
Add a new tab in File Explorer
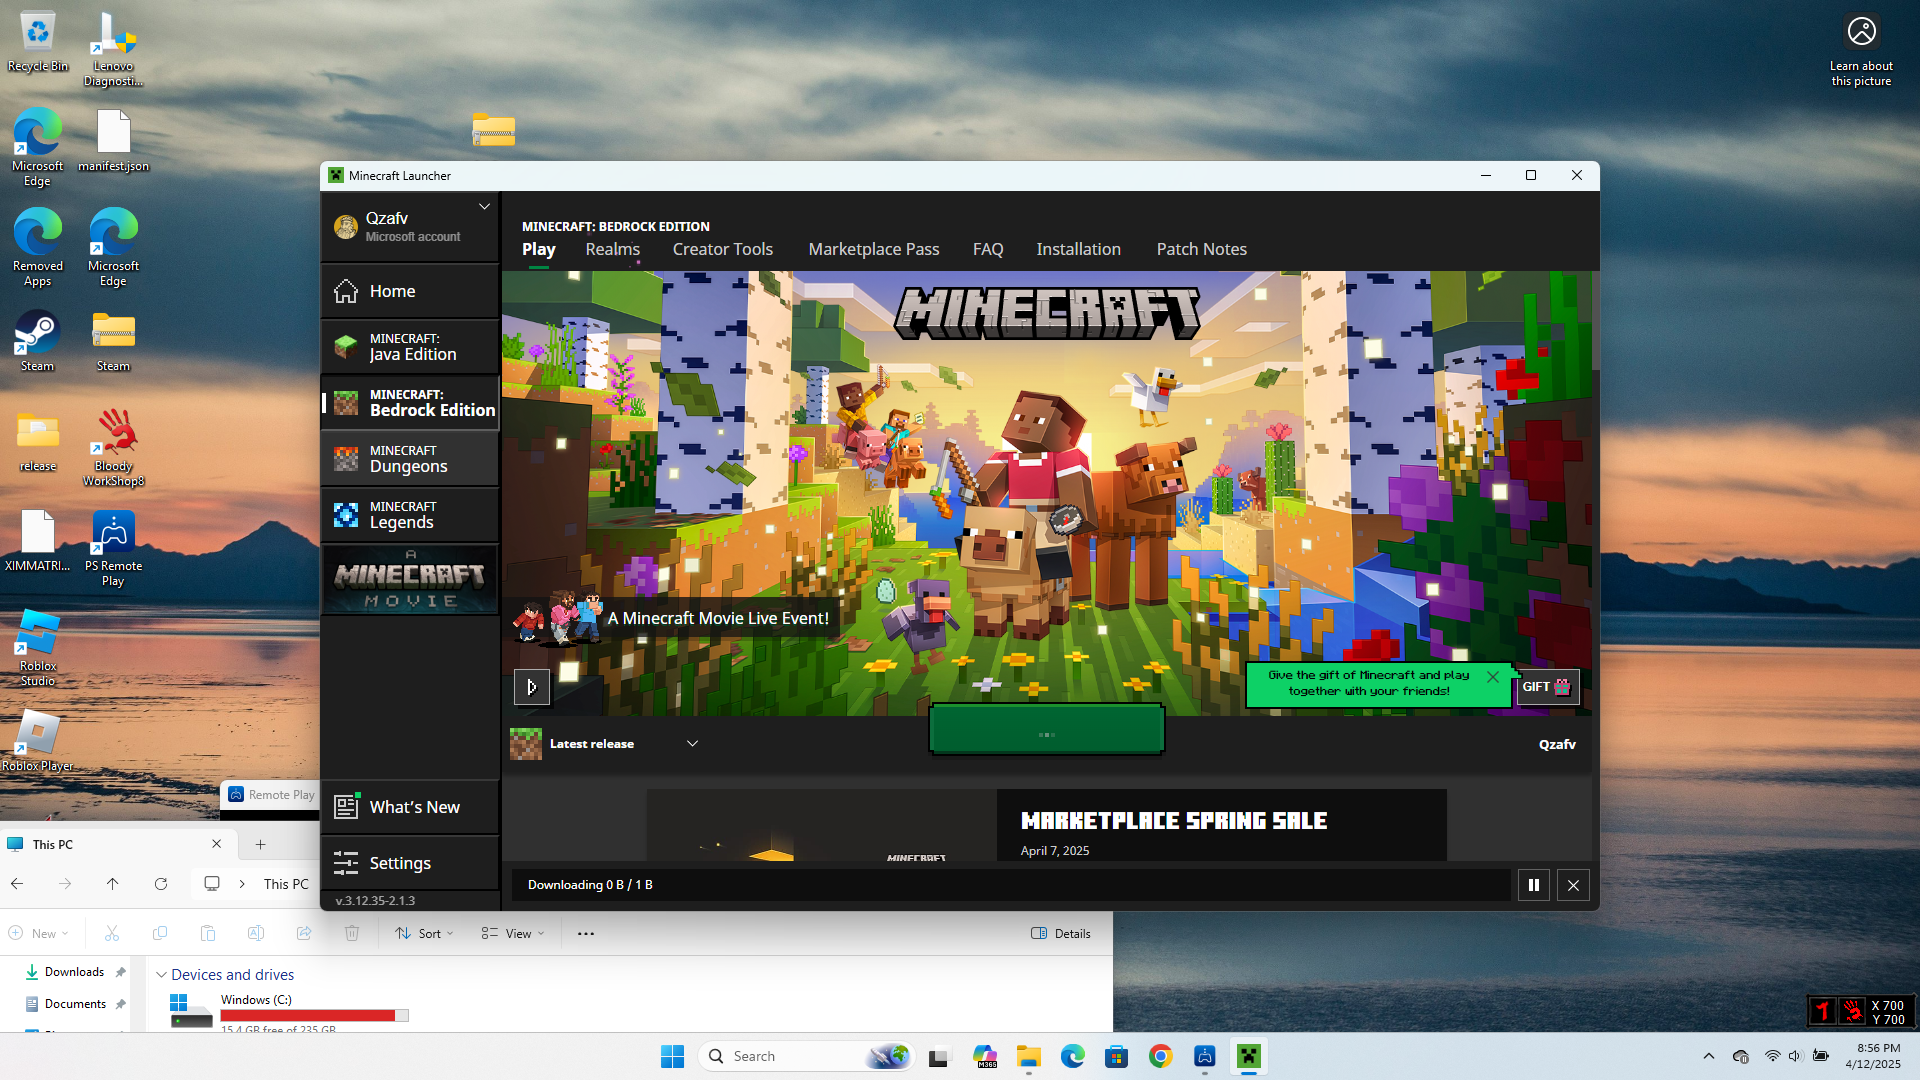click(261, 844)
